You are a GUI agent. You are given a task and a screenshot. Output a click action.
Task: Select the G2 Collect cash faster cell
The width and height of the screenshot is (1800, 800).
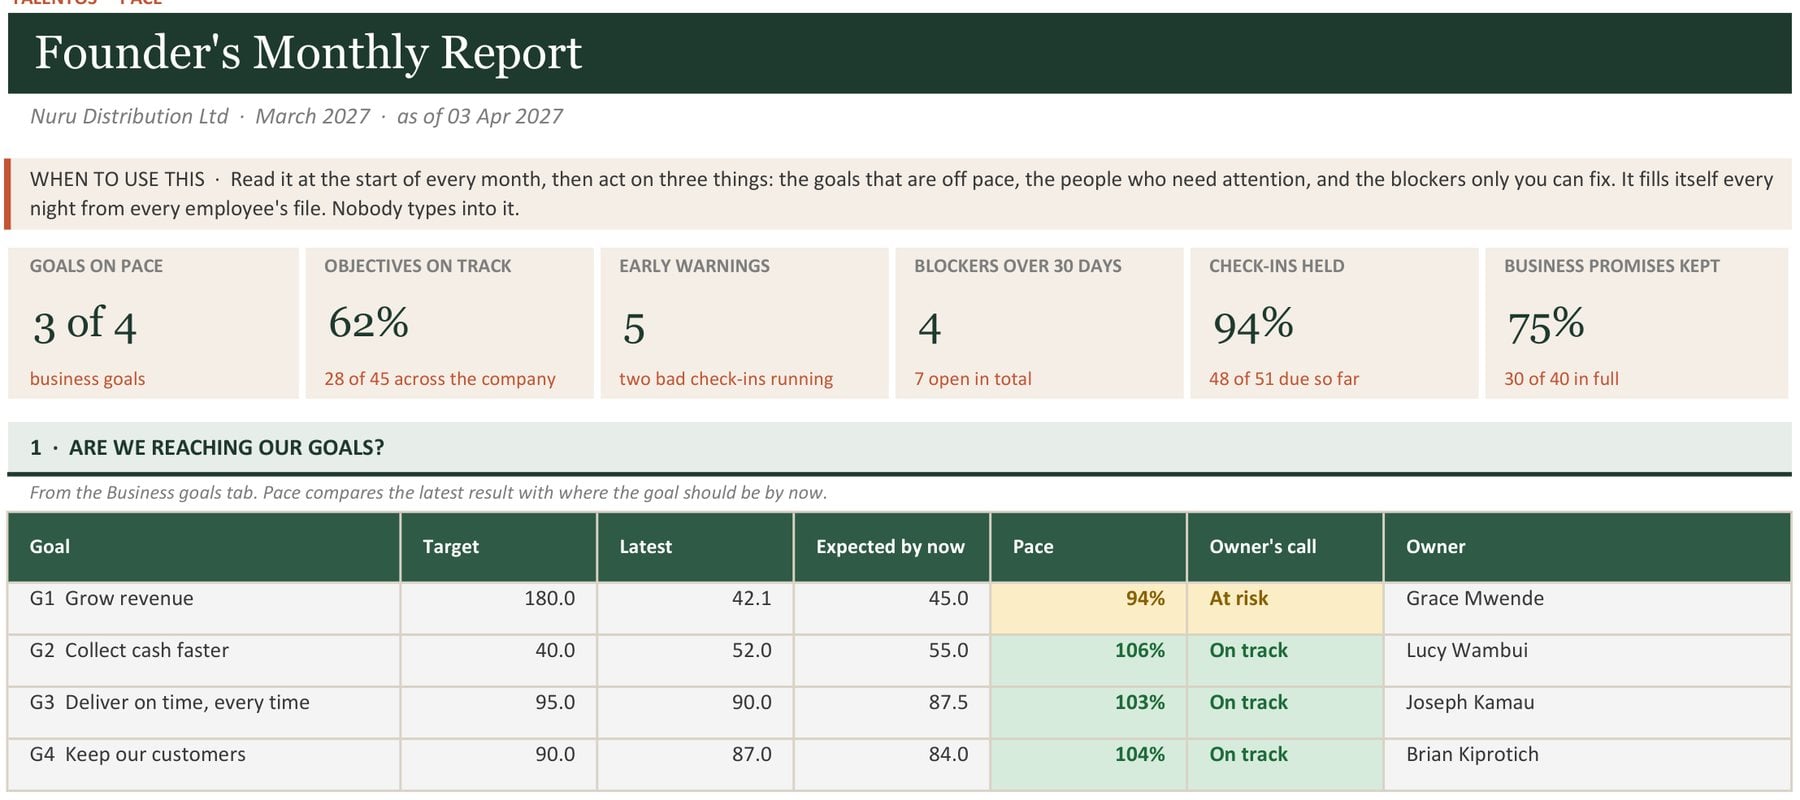(x=204, y=660)
